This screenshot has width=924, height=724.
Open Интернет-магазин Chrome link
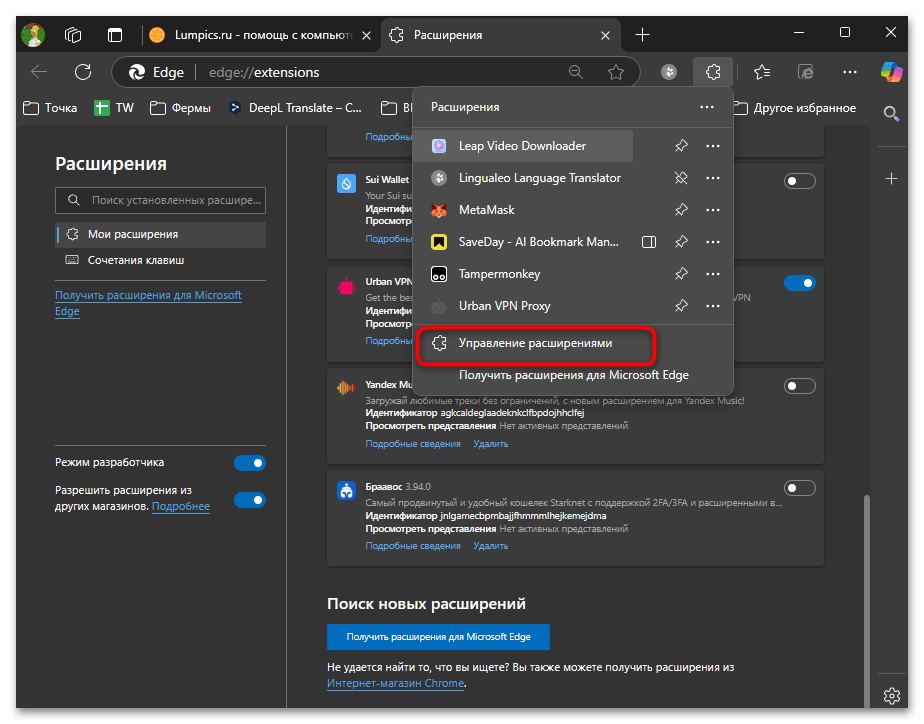(395, 683)
